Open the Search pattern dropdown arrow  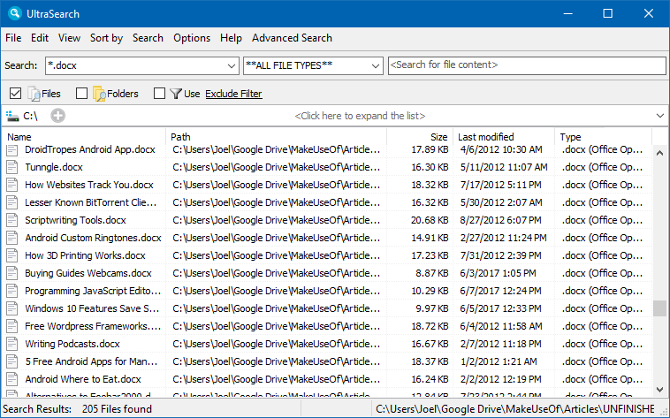[231, 66]
